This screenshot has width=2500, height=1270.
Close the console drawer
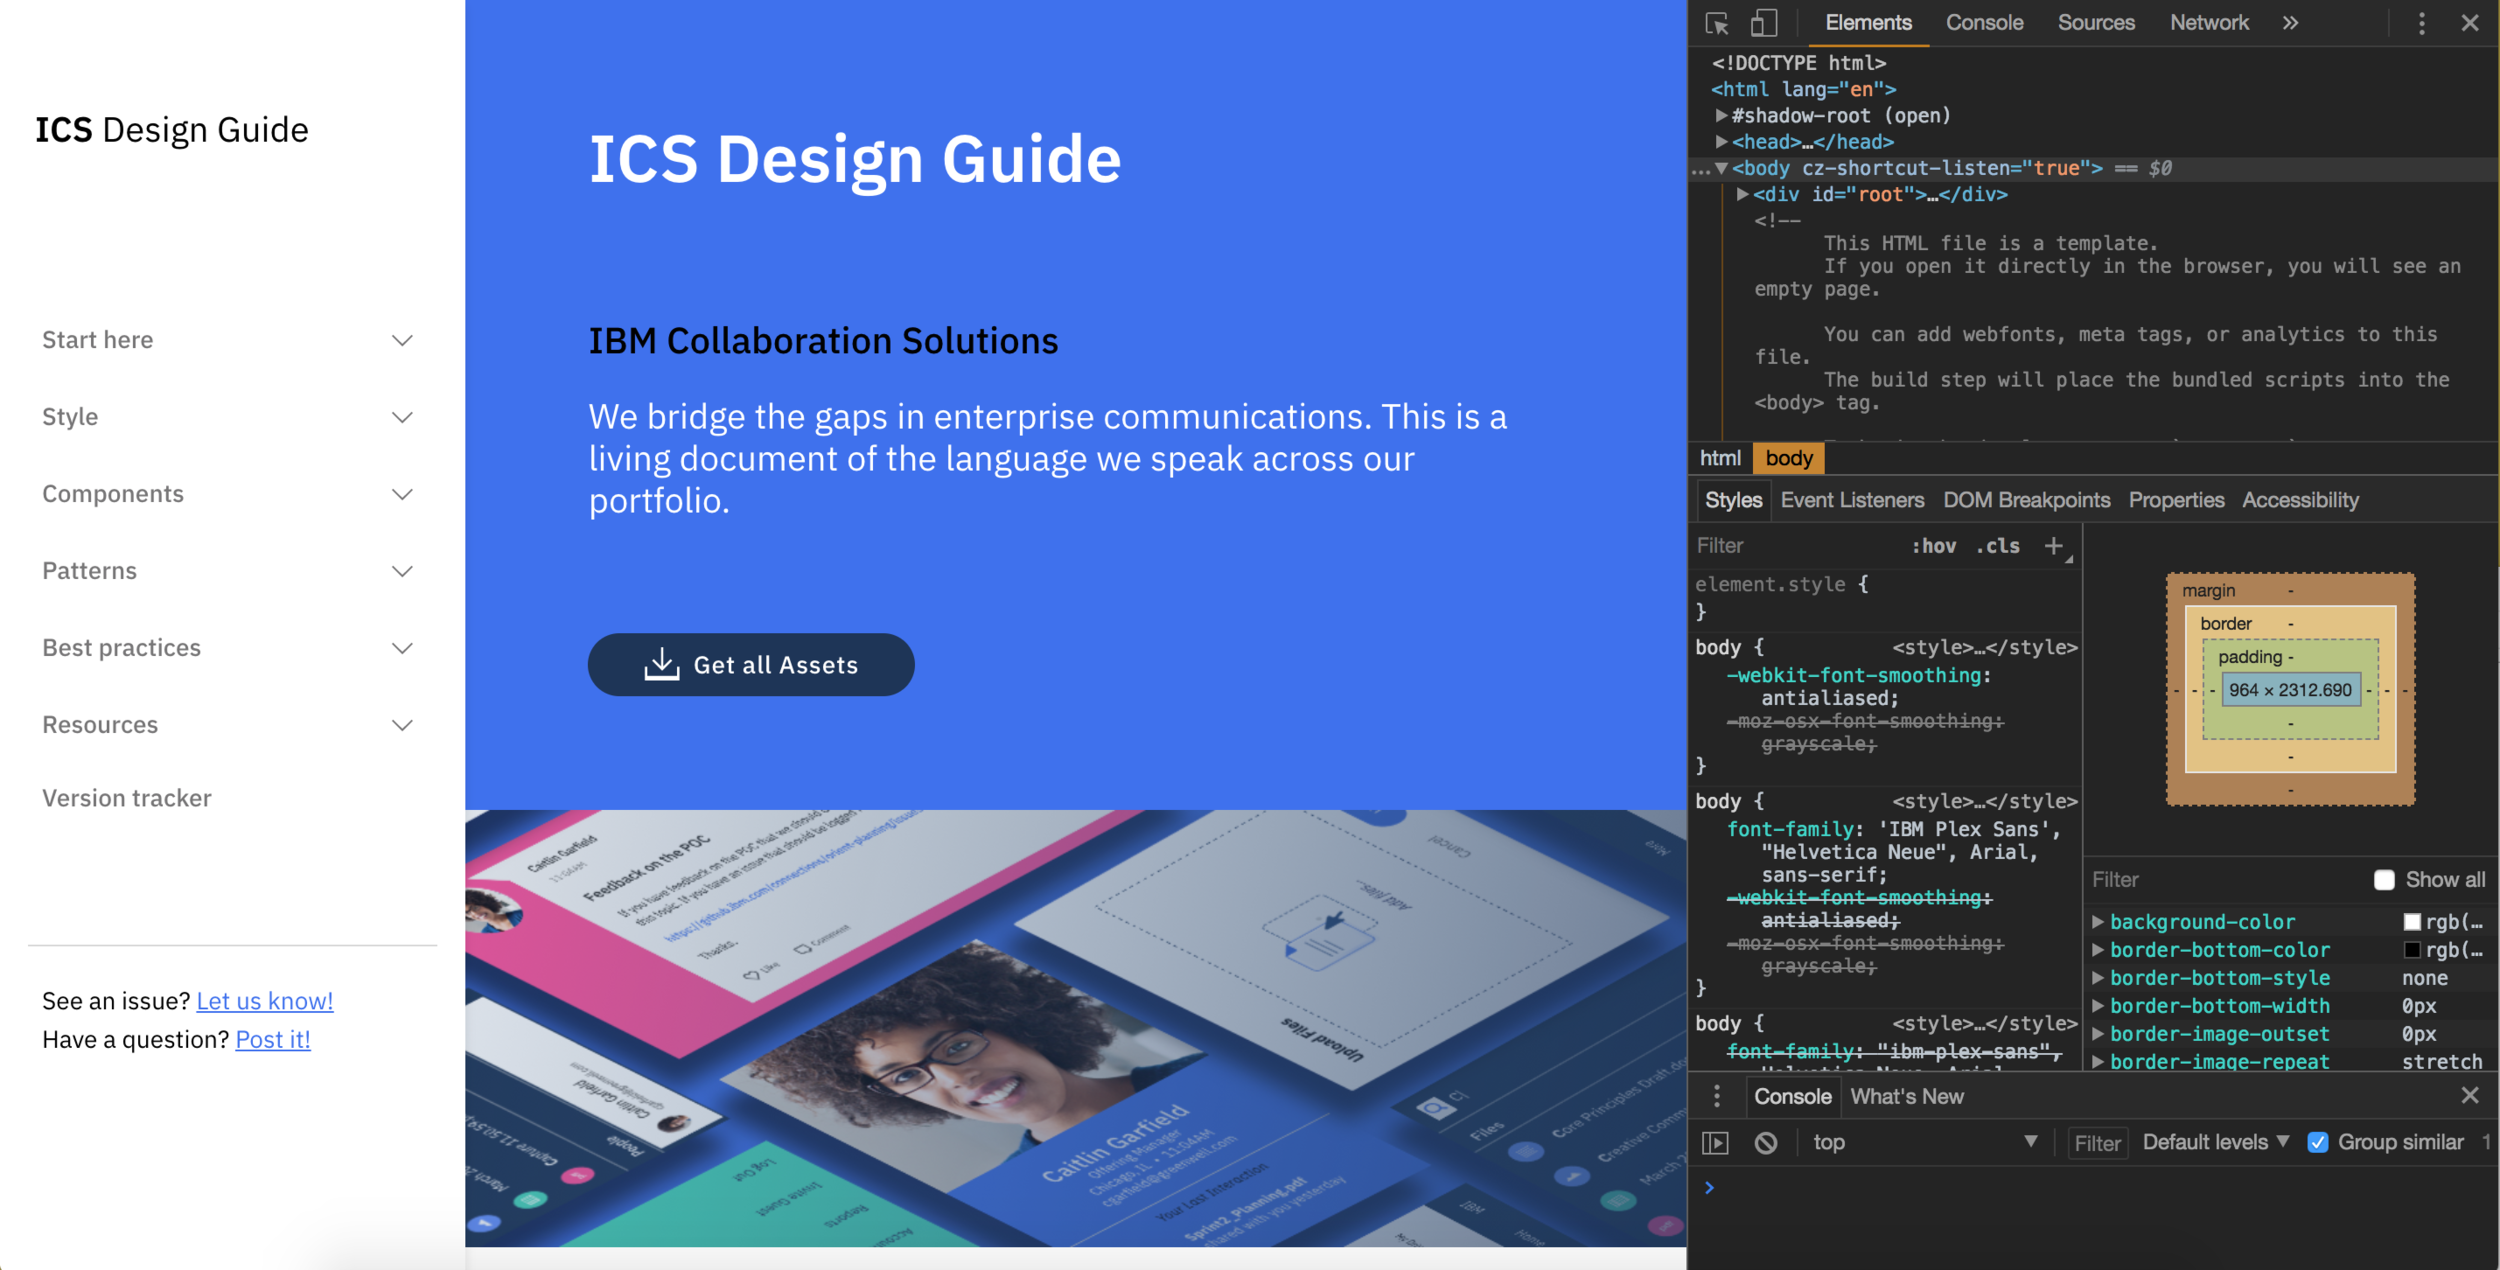[2469, 1096]
